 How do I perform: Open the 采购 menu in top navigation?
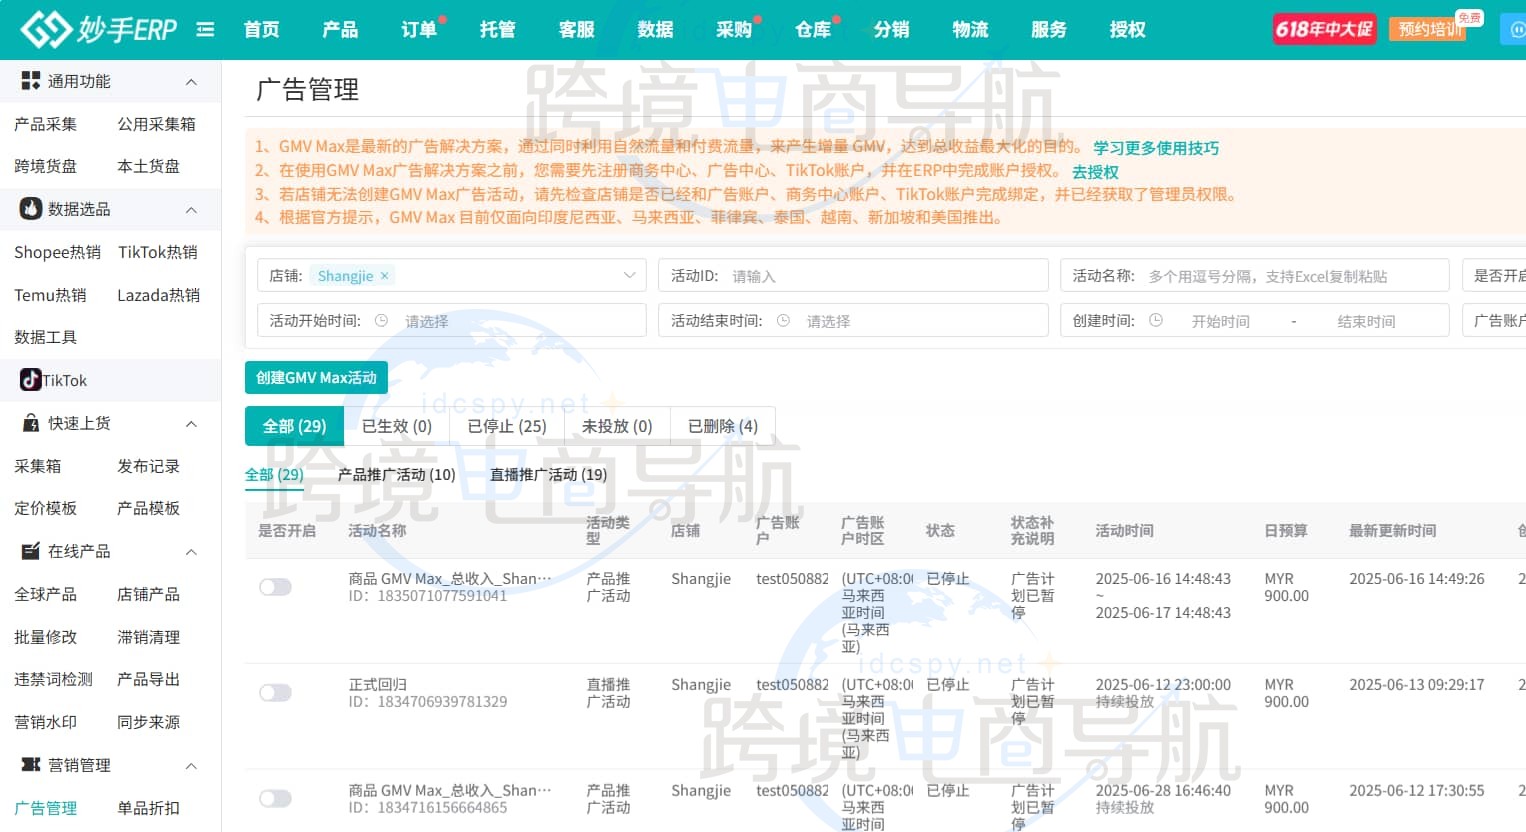734,29
